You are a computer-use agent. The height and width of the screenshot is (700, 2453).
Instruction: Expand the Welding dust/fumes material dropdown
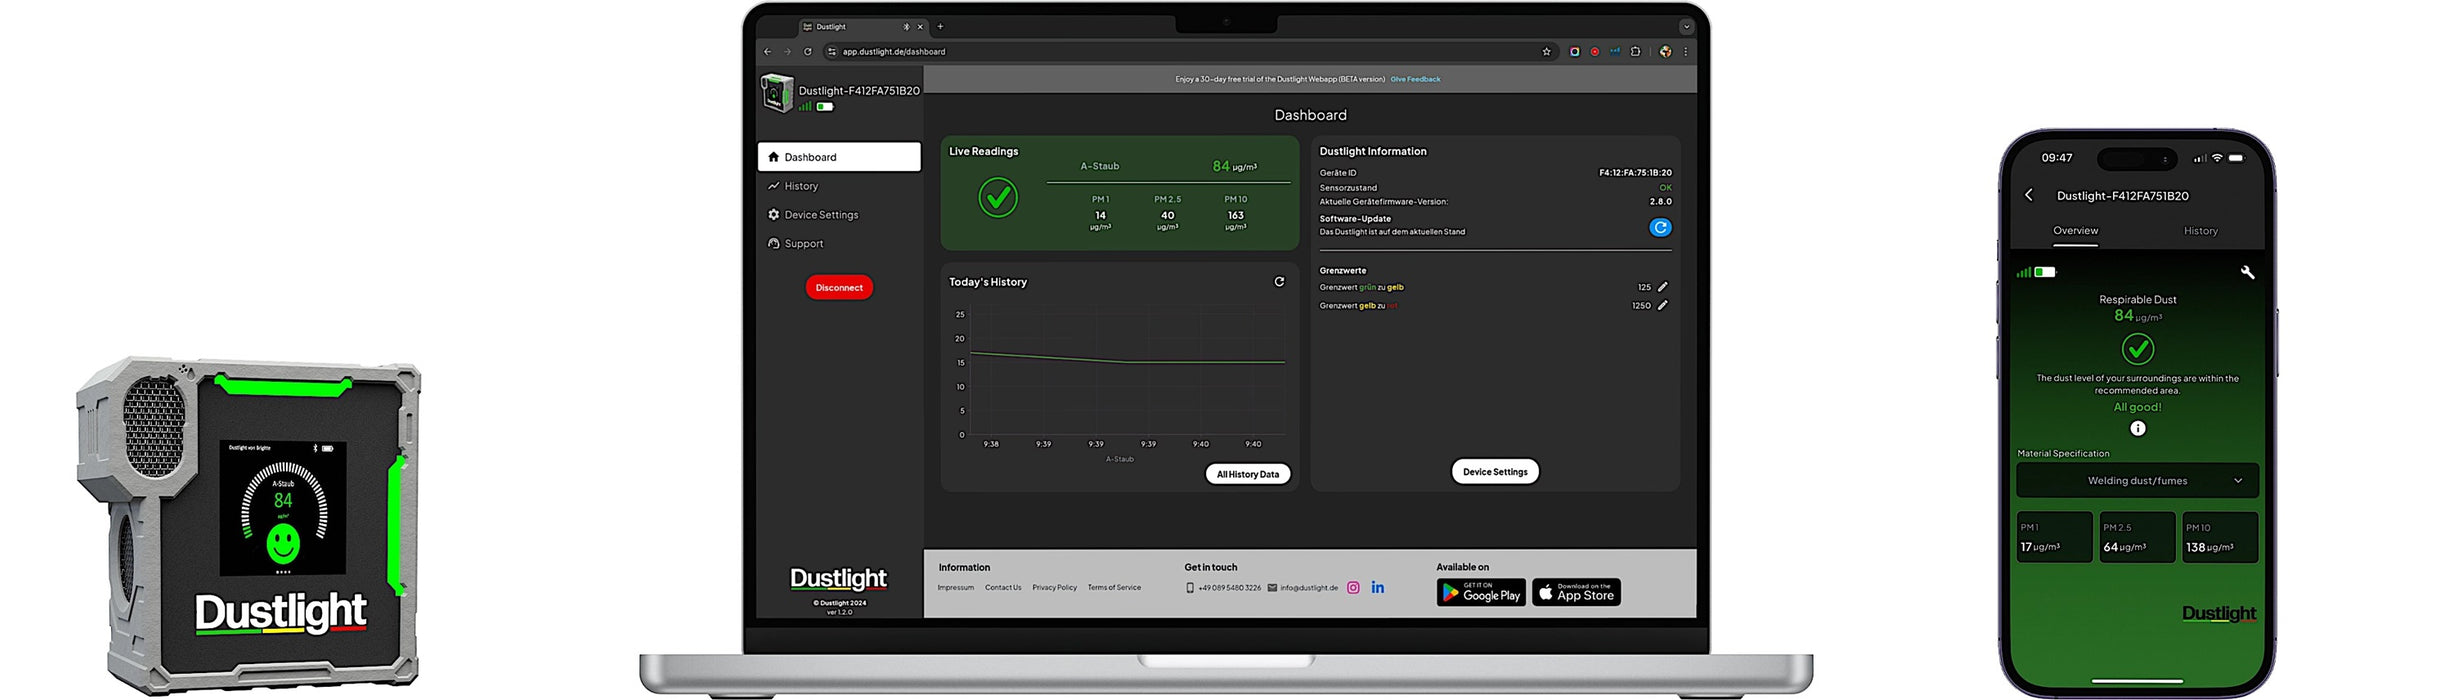(x=2137, y=481)
